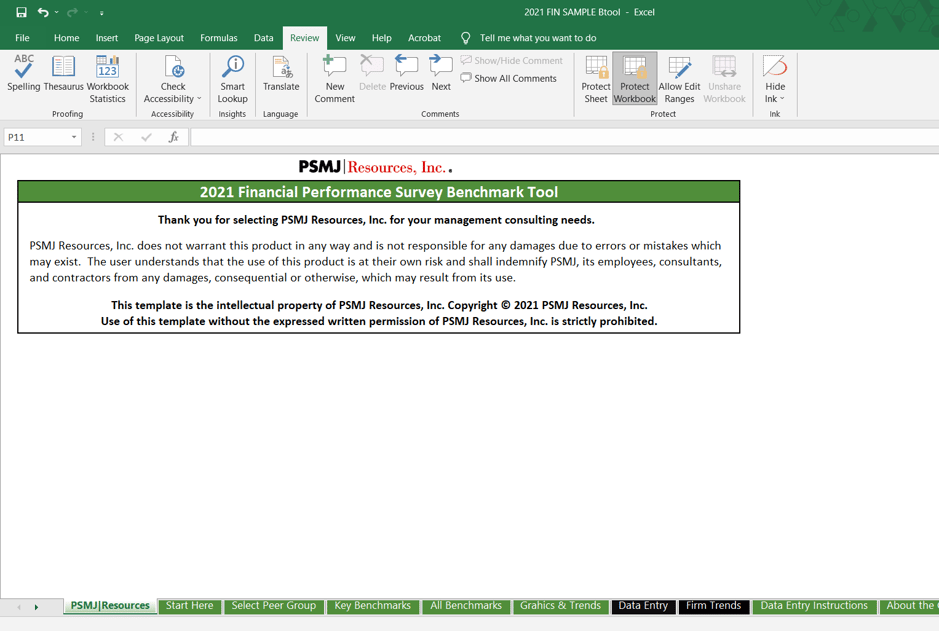Viewport: 939px width, 631px height.
Task: Open the View ribbon tab
Action: [x=345, y=38]
